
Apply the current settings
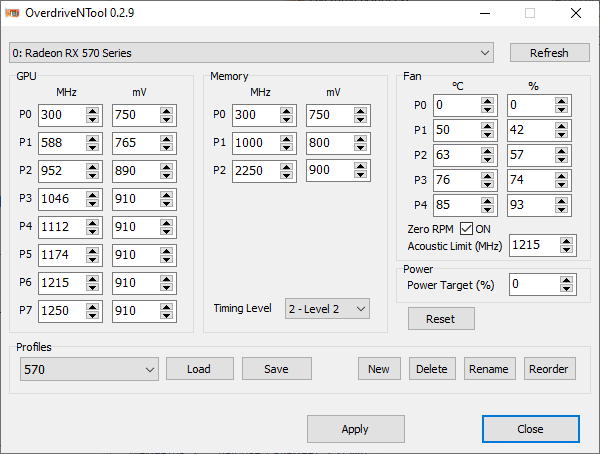[355, 429]
